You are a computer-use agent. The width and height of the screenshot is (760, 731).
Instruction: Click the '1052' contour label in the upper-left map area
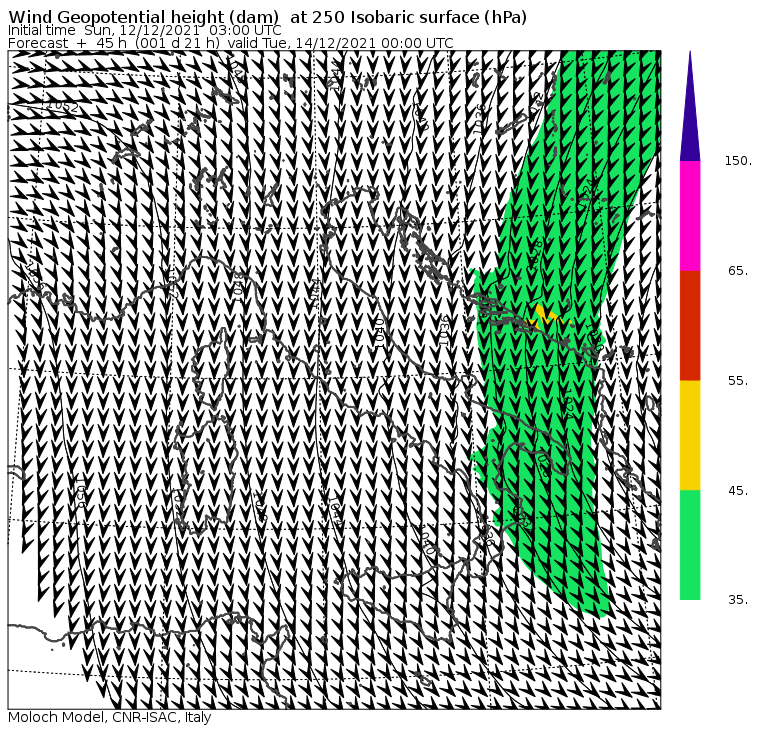(63, 105)
